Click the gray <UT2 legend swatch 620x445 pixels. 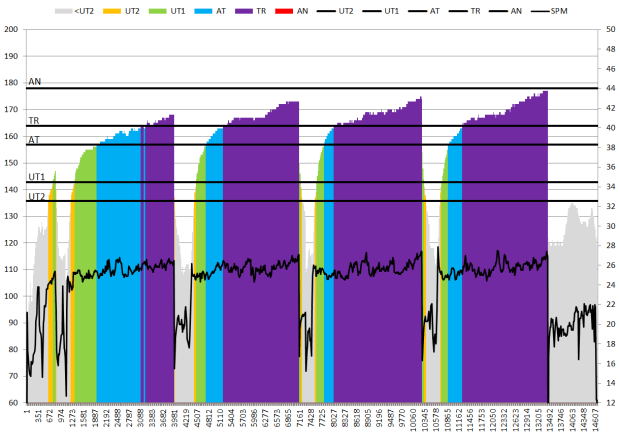click(x=62, y=9)
